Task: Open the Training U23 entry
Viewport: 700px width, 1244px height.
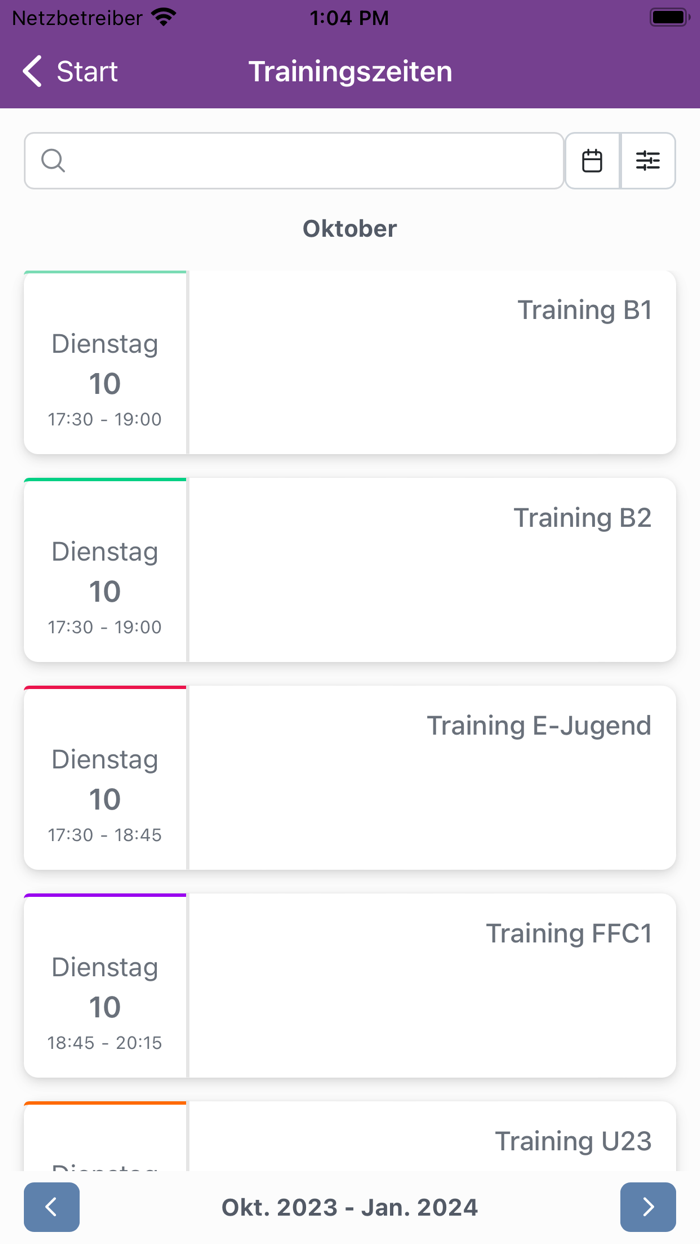Action: (430, 1140)
